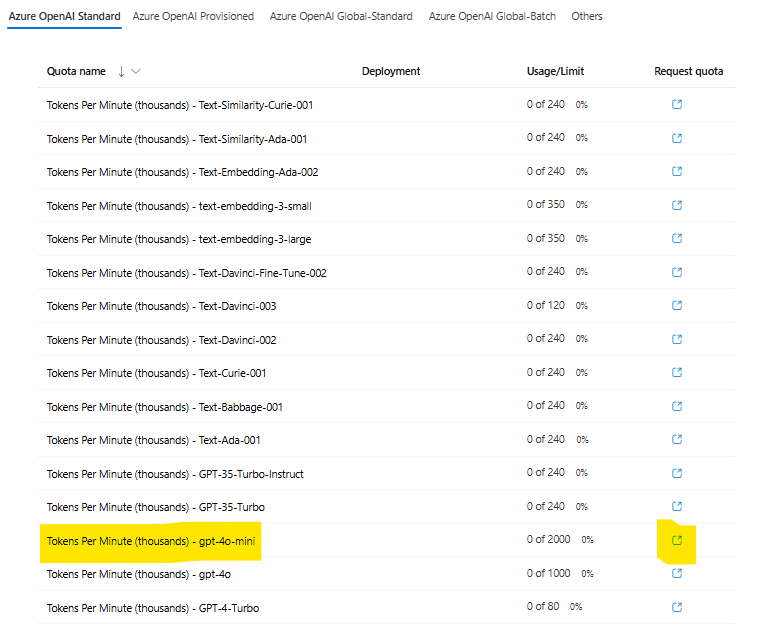This screenshot has width=762, height=628.
Task: Request quota for gpt-4o-mini
Action: [677, 541]
